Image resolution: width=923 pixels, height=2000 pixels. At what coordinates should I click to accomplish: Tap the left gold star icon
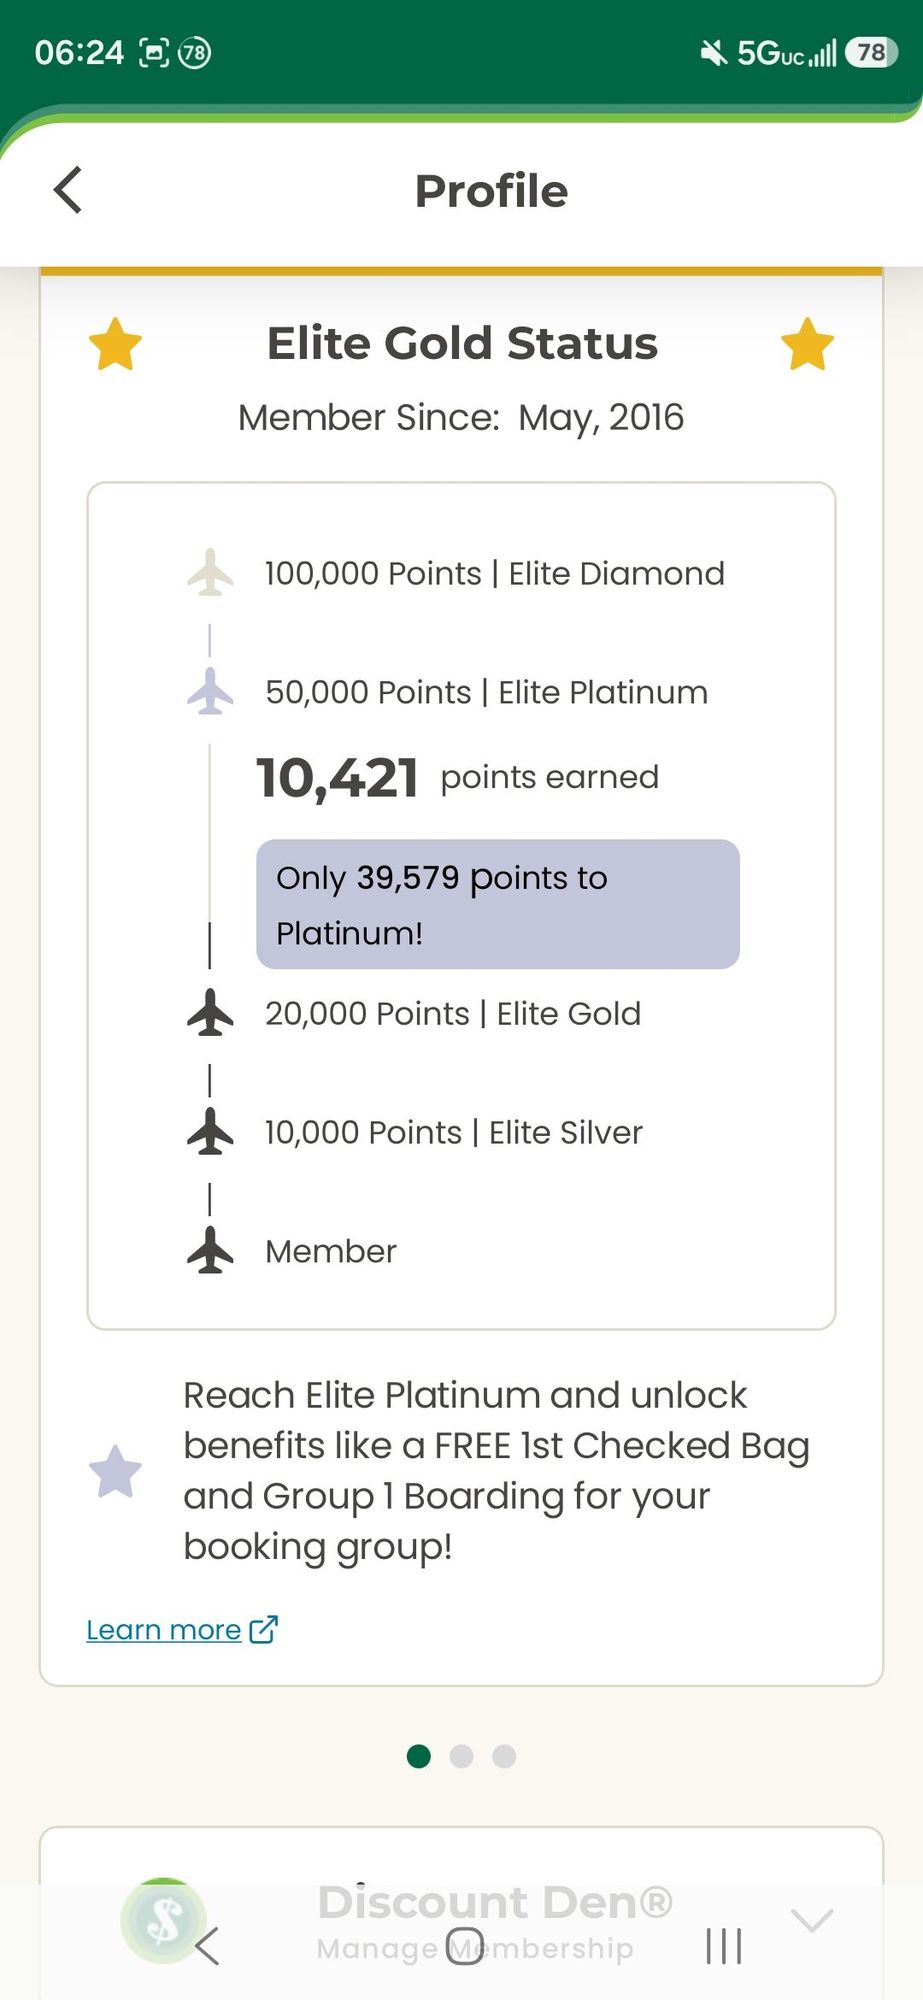[115, 344]
